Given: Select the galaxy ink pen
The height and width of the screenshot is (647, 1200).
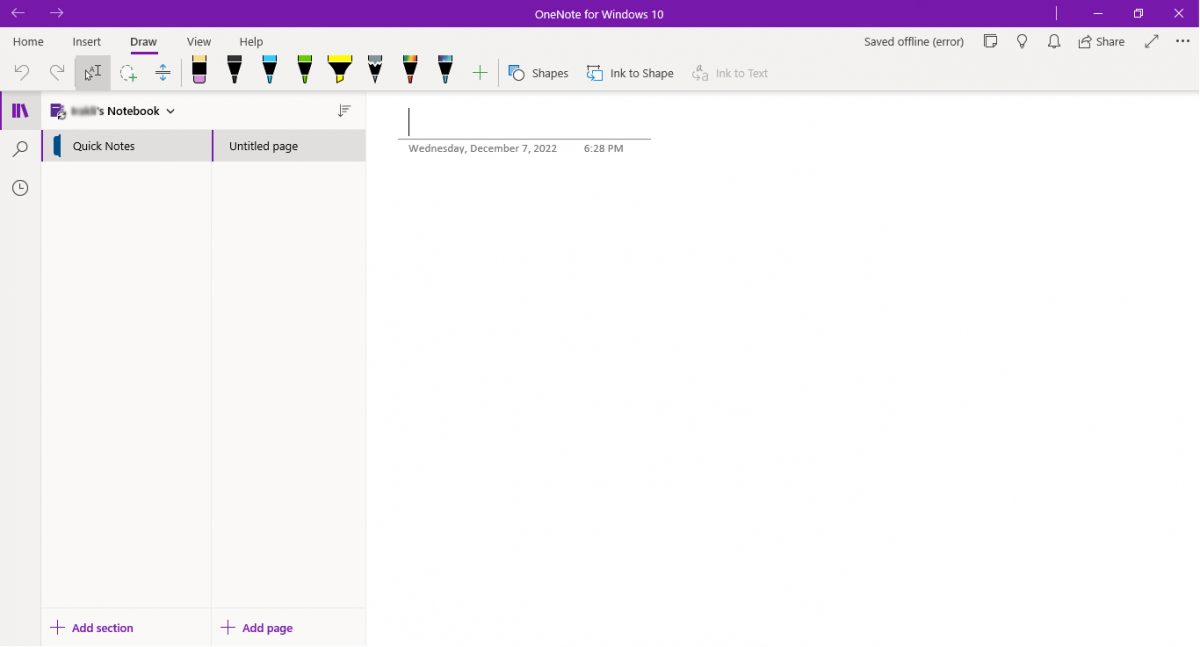Looking at the screenshot, I should (x=445, y=70).
